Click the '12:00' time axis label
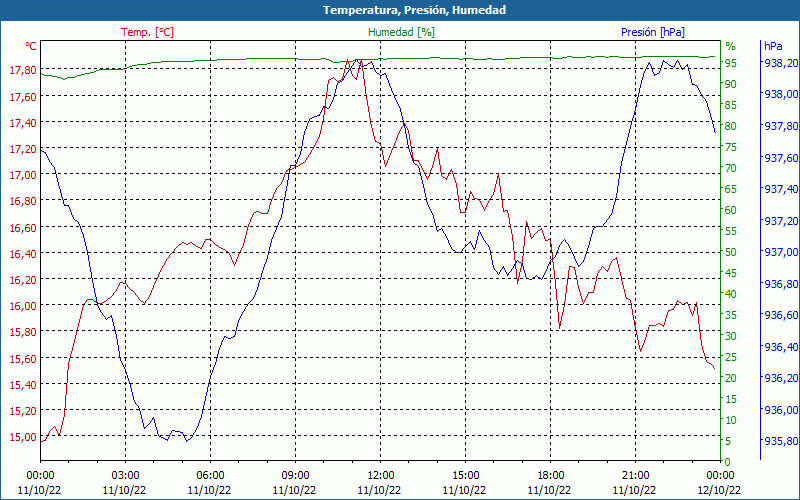Screen dimensions: 800x500 pyautogui.click(x=381, y=476)
